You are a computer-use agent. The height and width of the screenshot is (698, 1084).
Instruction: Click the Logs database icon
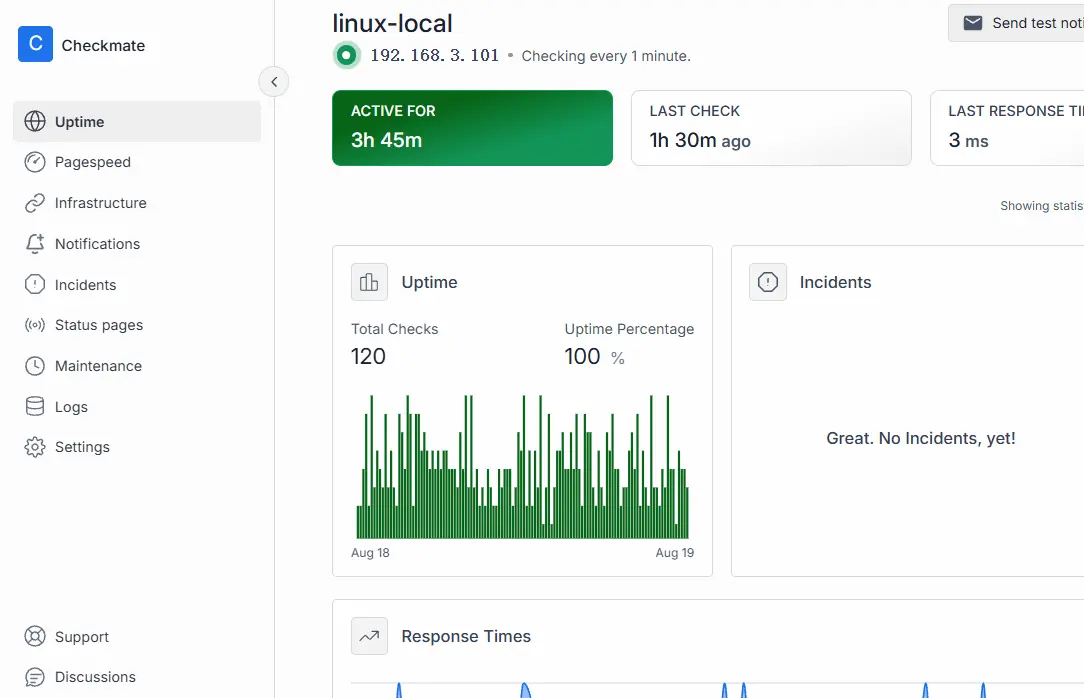[35, 407]
